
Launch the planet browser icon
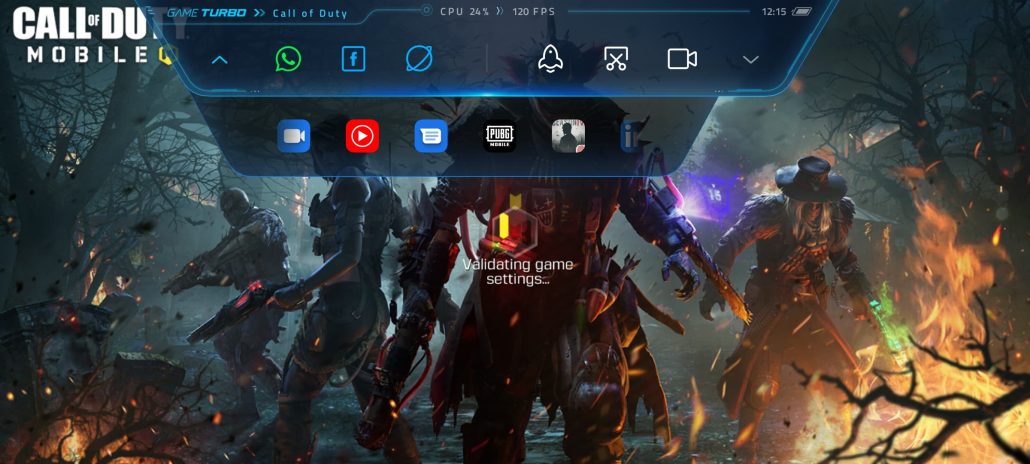coord(419,59)
